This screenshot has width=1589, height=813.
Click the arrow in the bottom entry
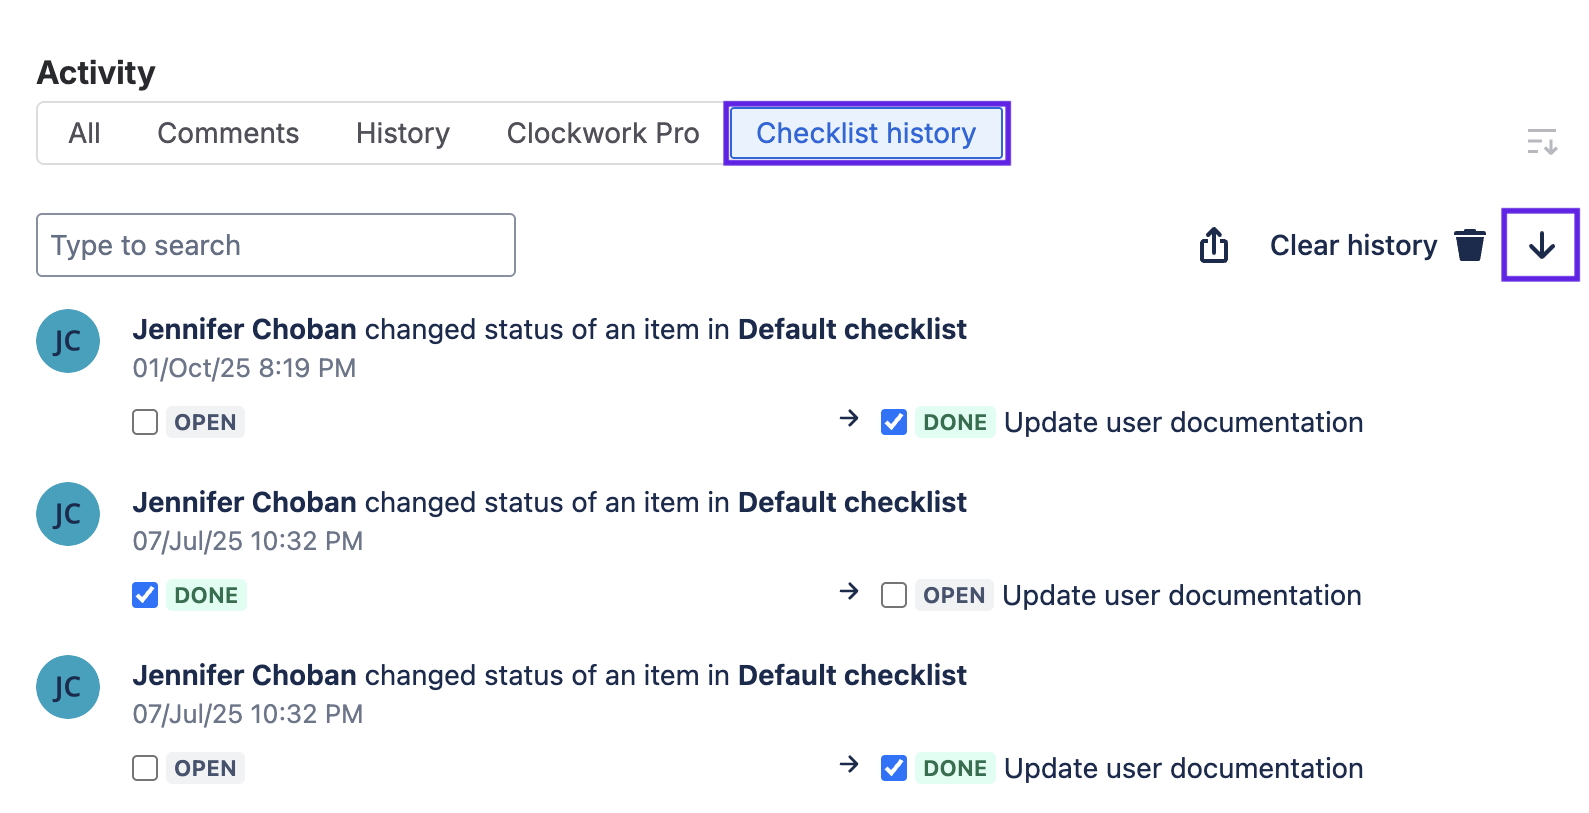pos(849,764)
